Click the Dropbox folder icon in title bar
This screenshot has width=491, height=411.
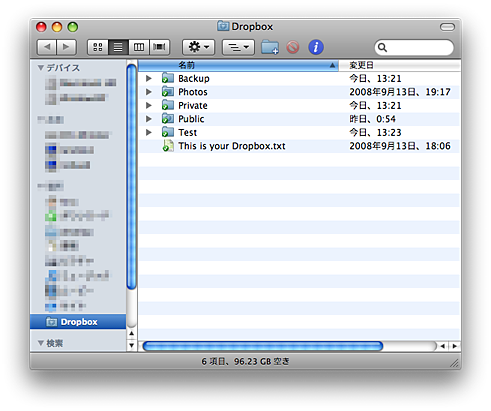[223, 26]
